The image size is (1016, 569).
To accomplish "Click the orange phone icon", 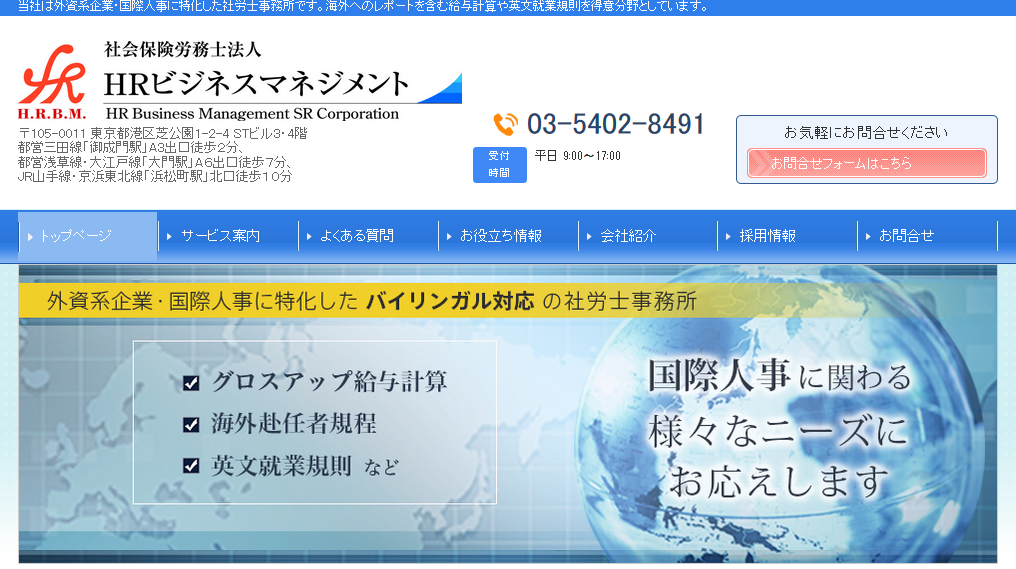I will pos(505,124).
